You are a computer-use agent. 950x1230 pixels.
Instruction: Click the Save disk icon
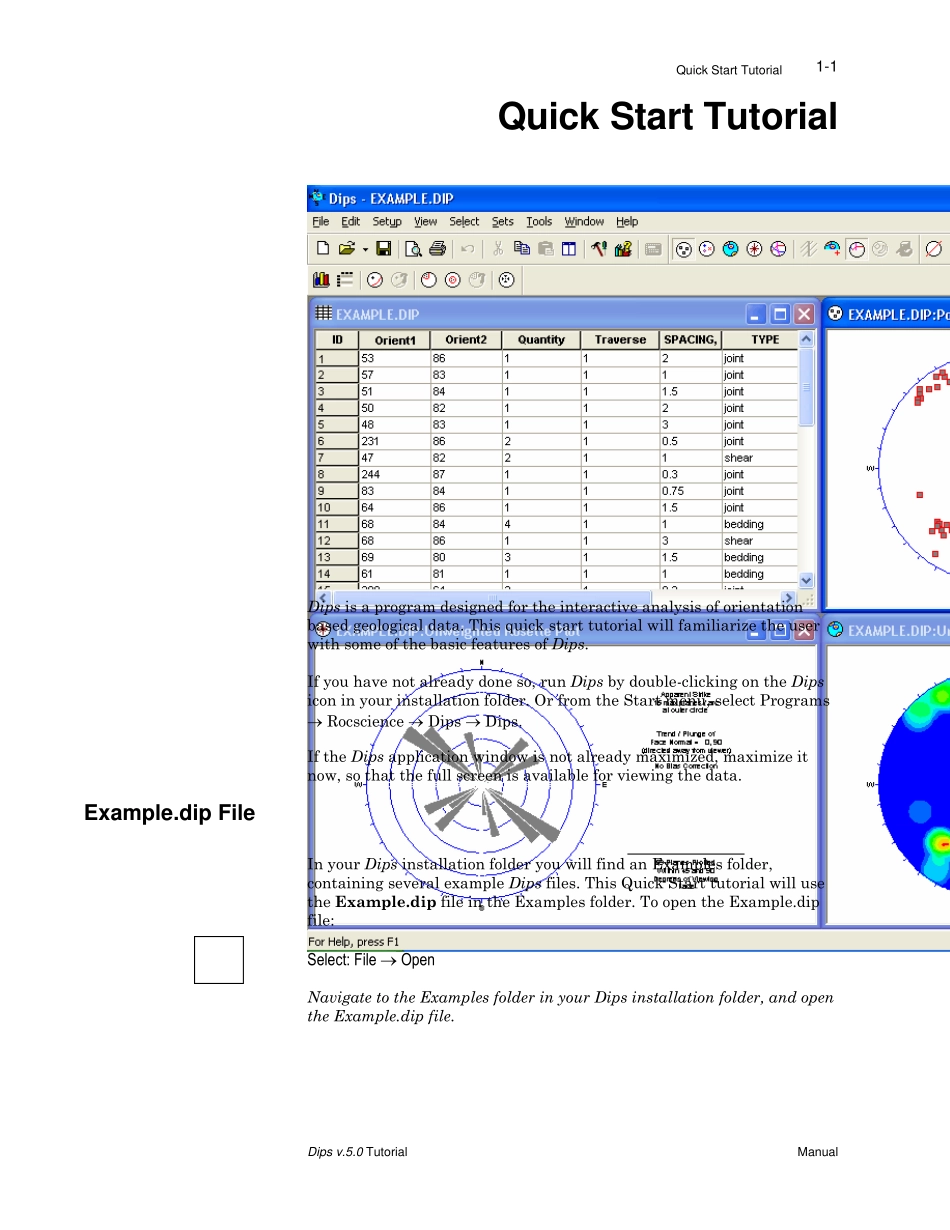coord(383,249)
